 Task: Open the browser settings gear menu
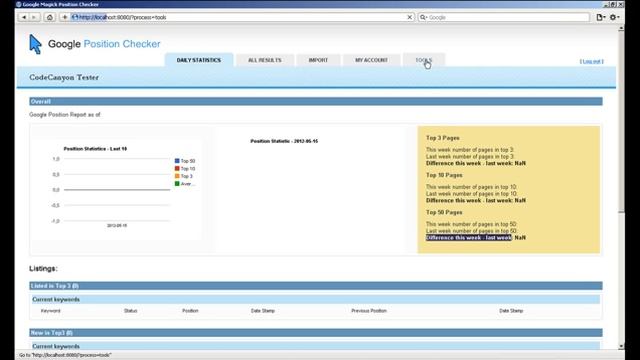(614, 17)
